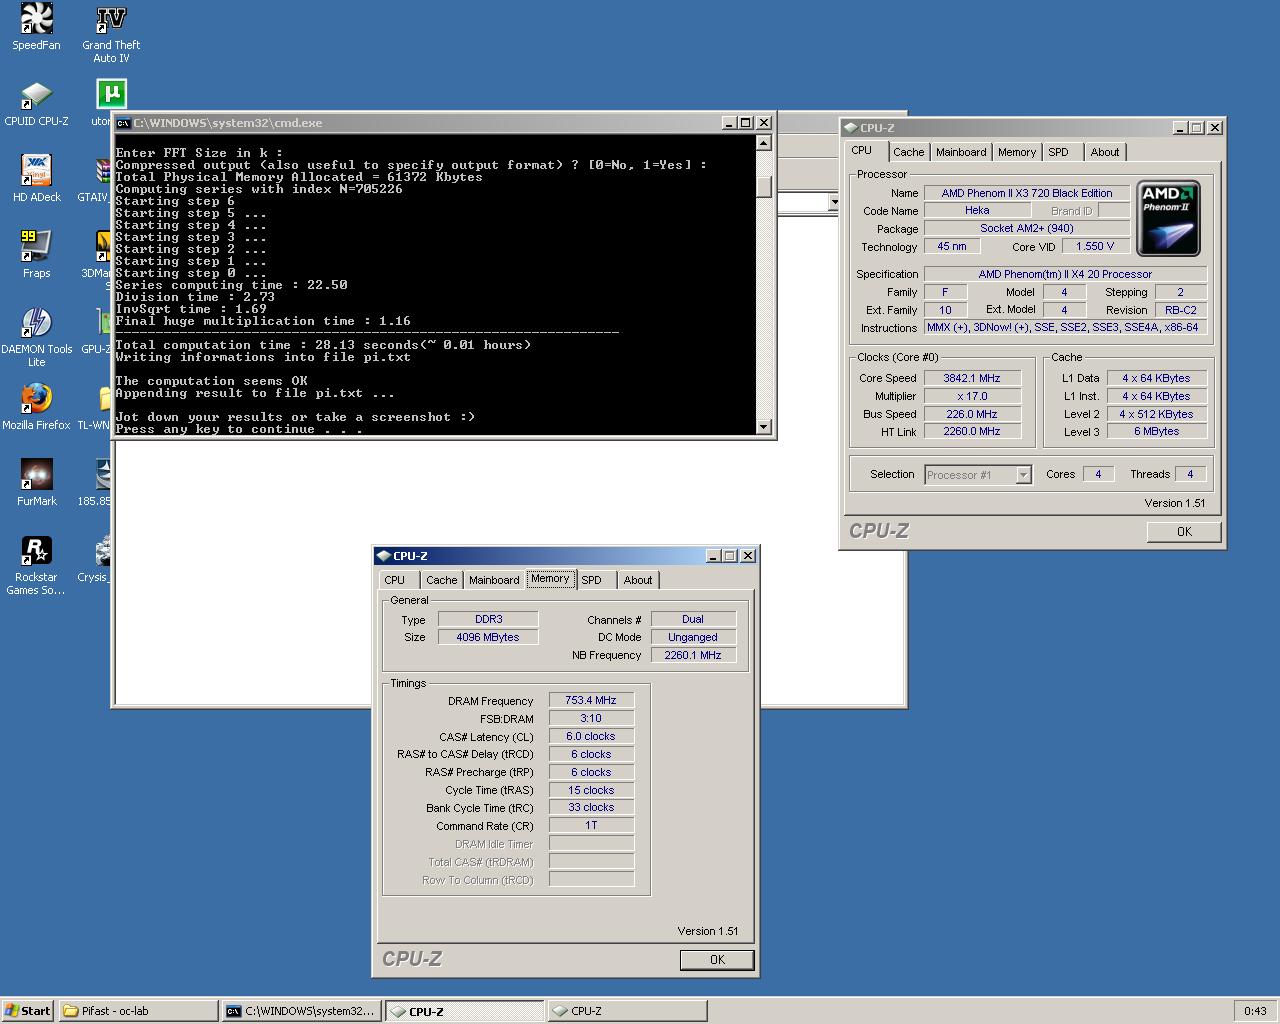Image resolution: width=1280 pixels, height=1024 pixels.
Task: Switch to CPU tab in memory CPU-Z window
Action: [x=395, y=580]
